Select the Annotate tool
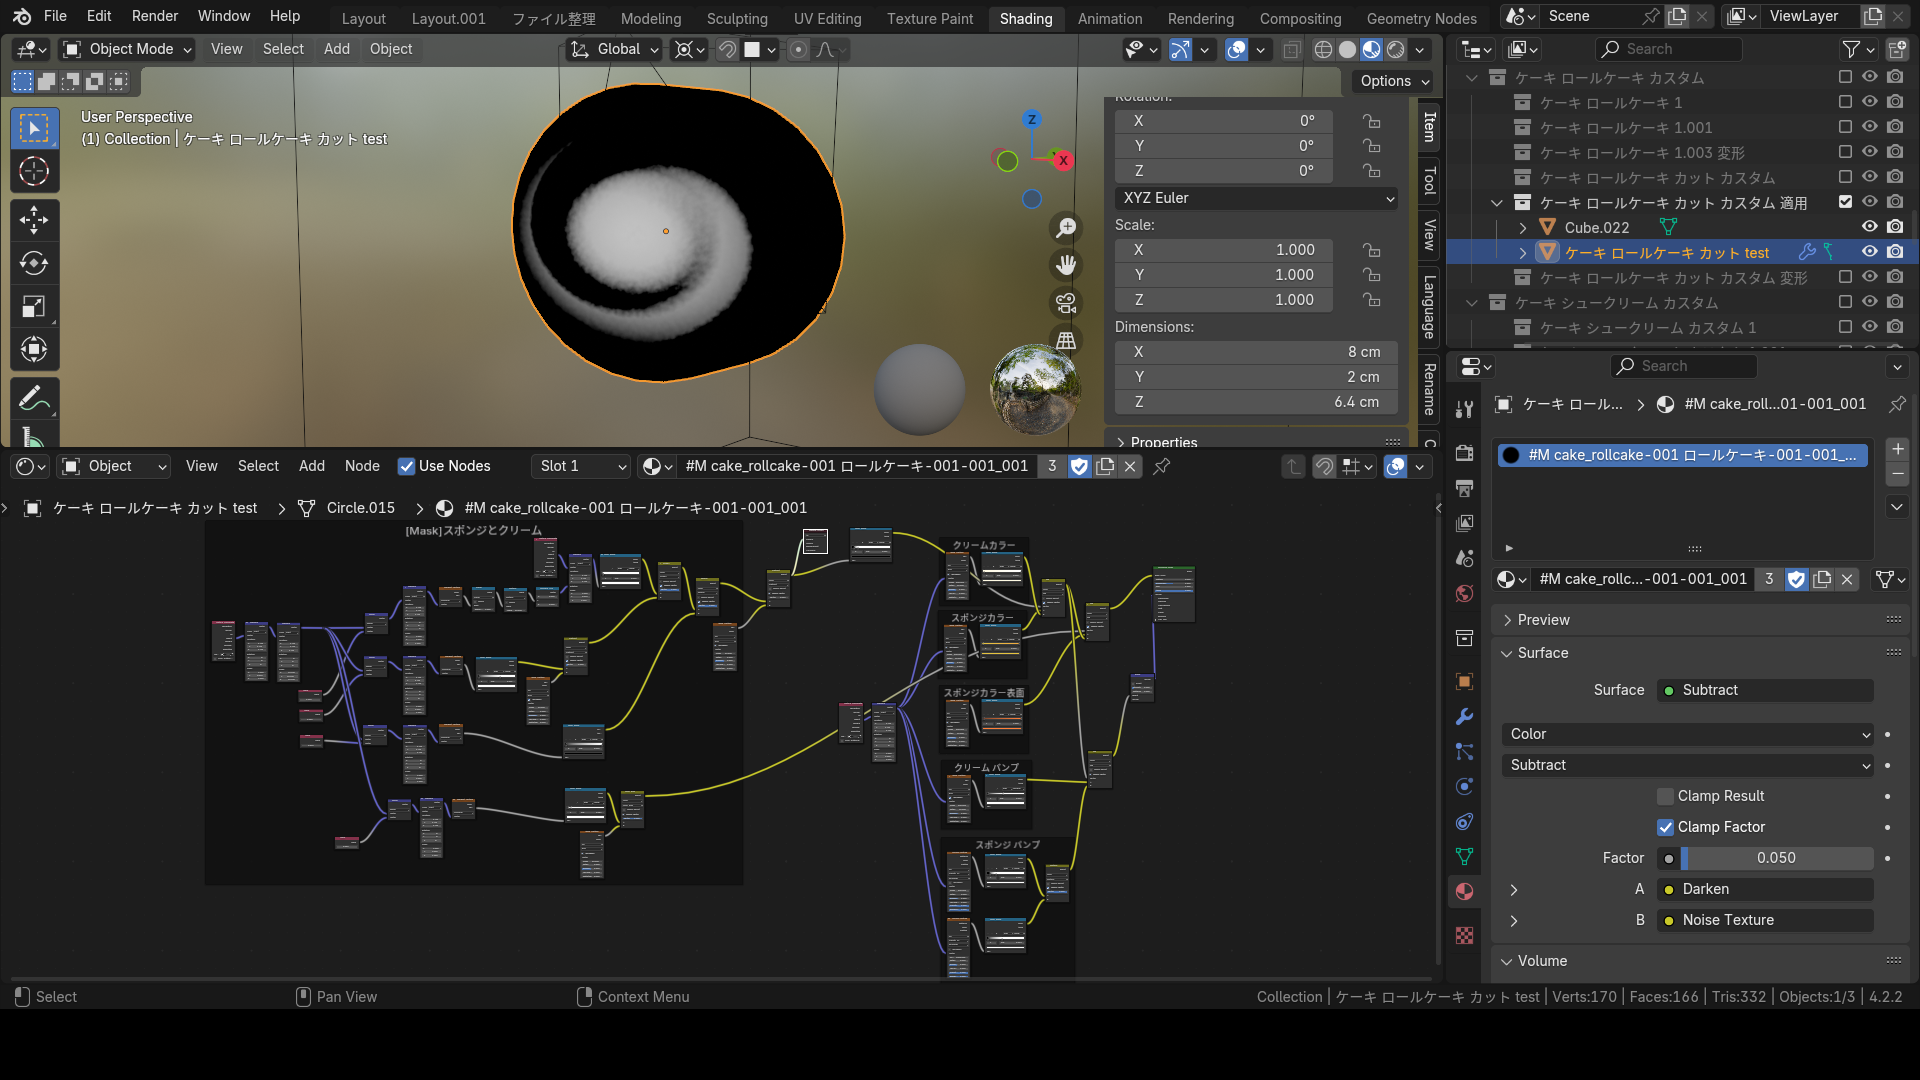1920x1080 pixels. [34, 398]
